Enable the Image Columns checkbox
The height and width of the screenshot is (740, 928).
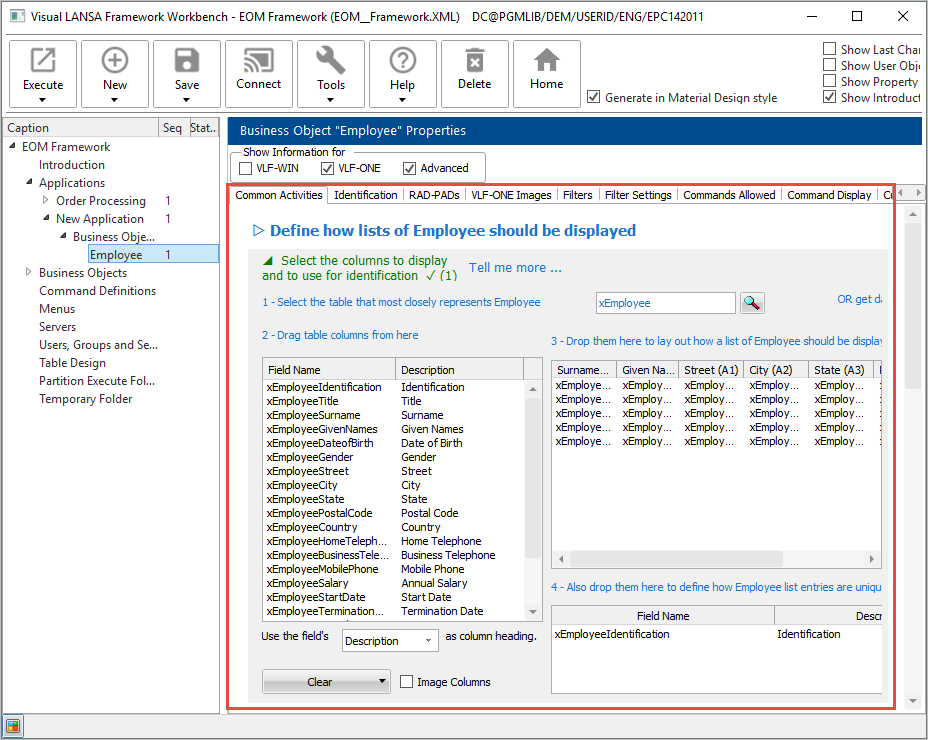(407, 682)
